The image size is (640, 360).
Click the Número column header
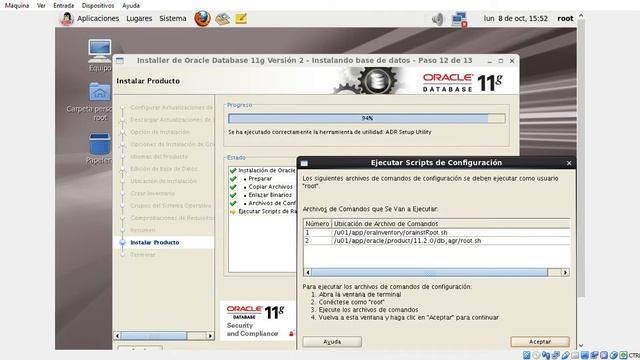coord(317,224)
